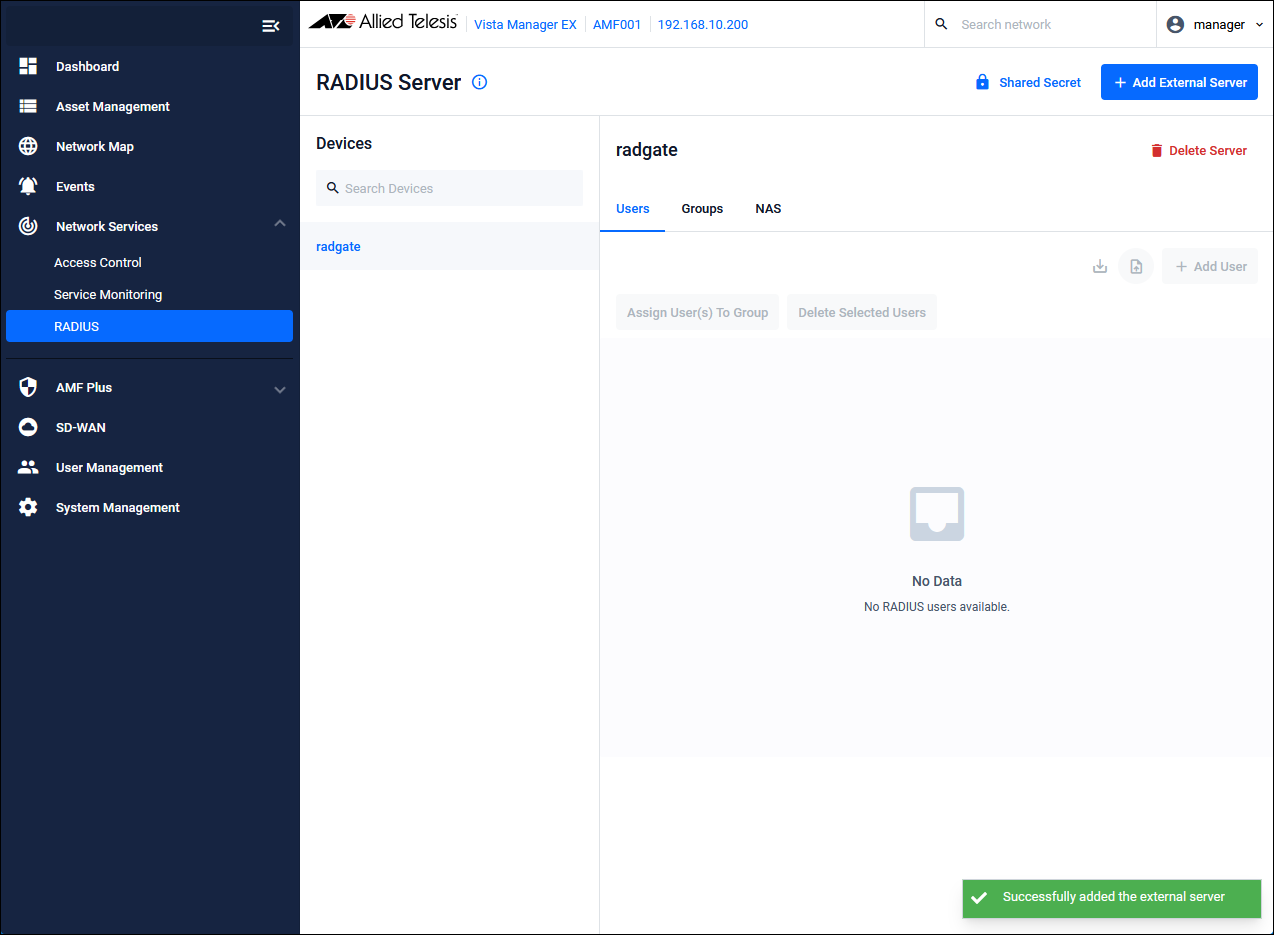The width and height of the screenshot is (1274, 935).
Task: Select radgate in the Devices list
Action: tap(338, 246)
